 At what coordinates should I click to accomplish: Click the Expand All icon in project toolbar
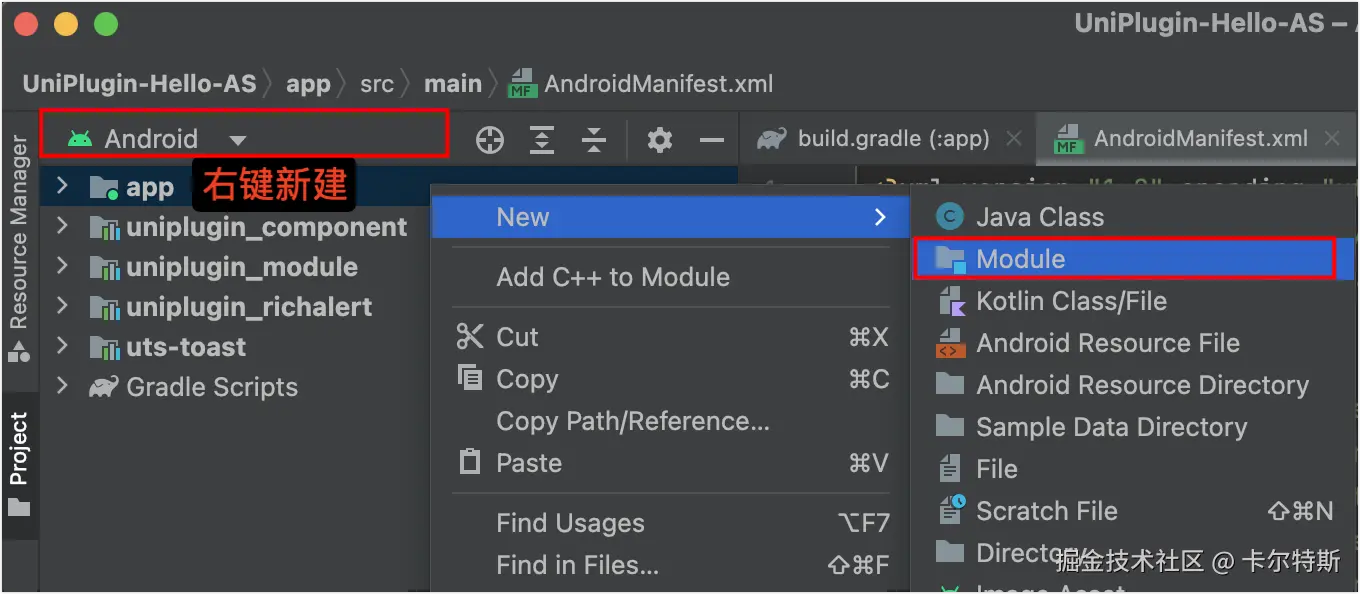542,140
